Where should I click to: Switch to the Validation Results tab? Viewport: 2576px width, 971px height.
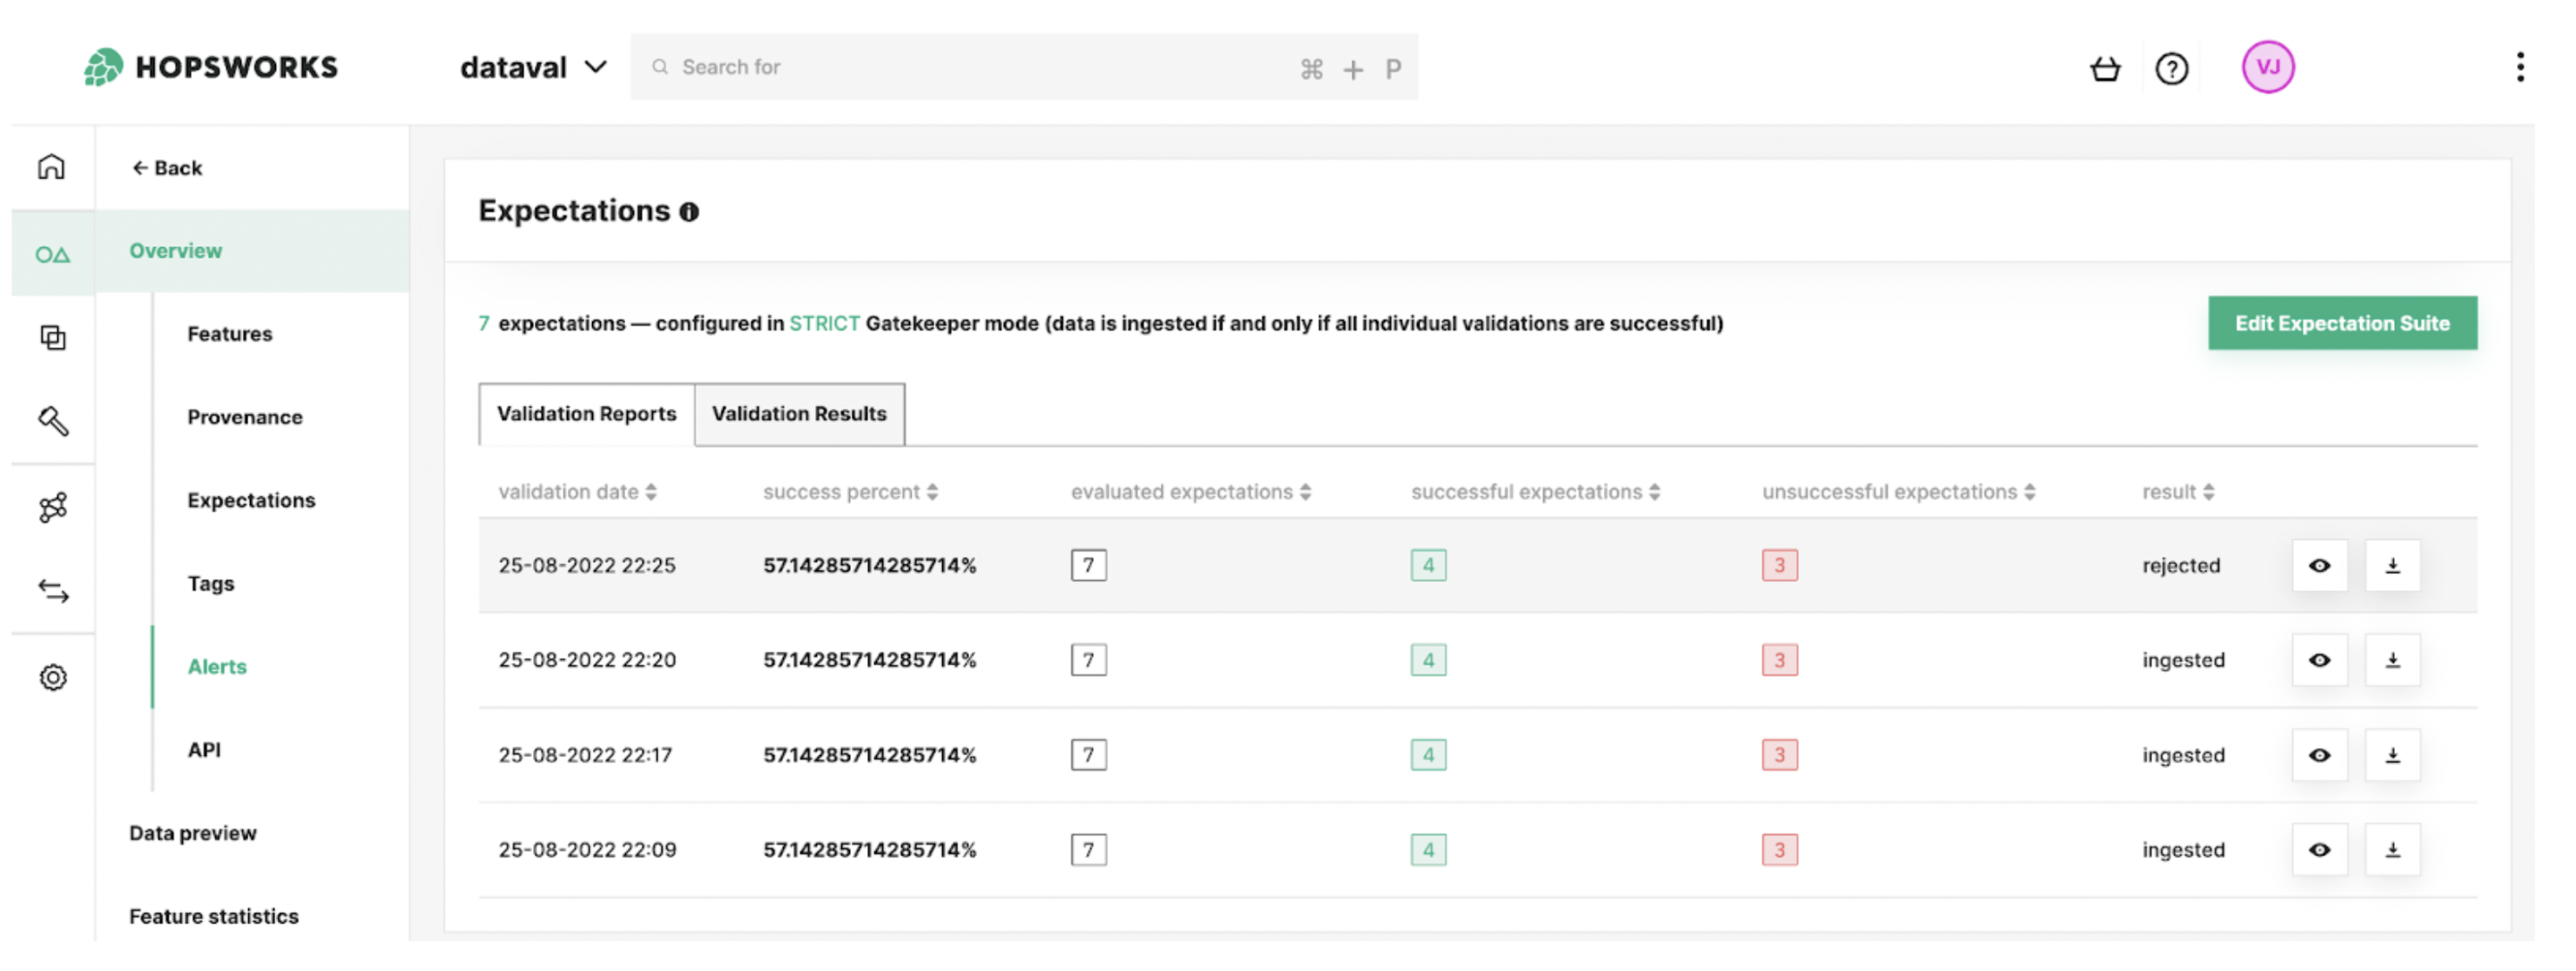point(798,414)
